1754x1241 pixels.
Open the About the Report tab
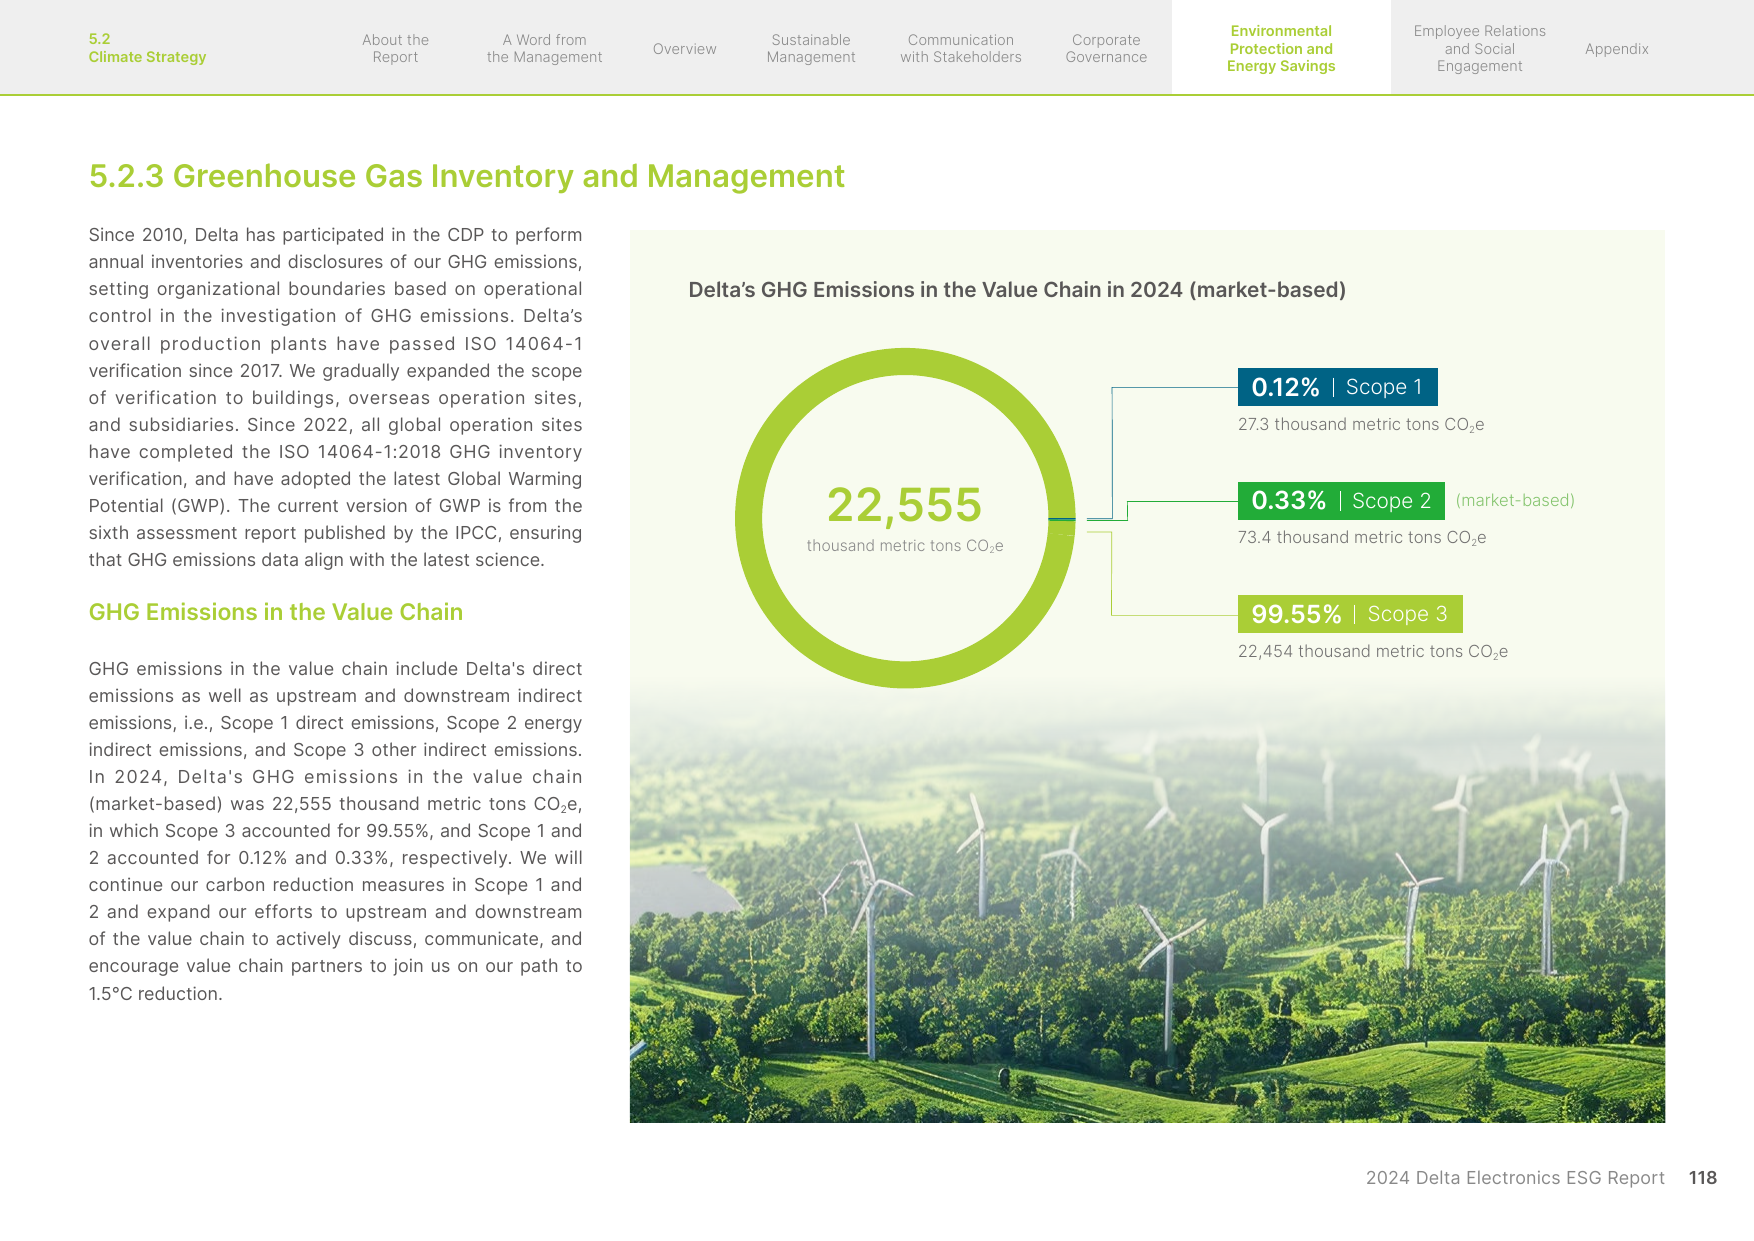(x=395, y=48)
